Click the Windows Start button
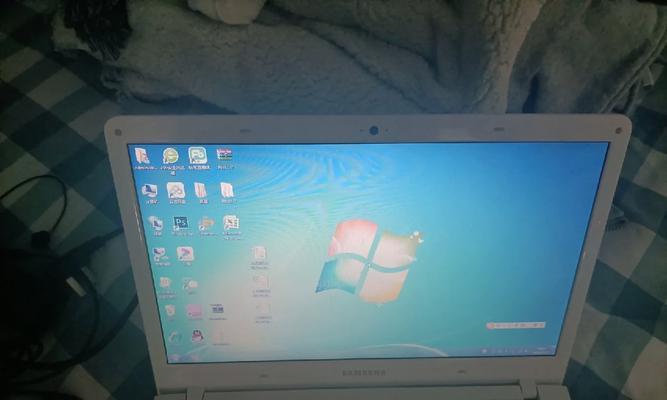 175,357
